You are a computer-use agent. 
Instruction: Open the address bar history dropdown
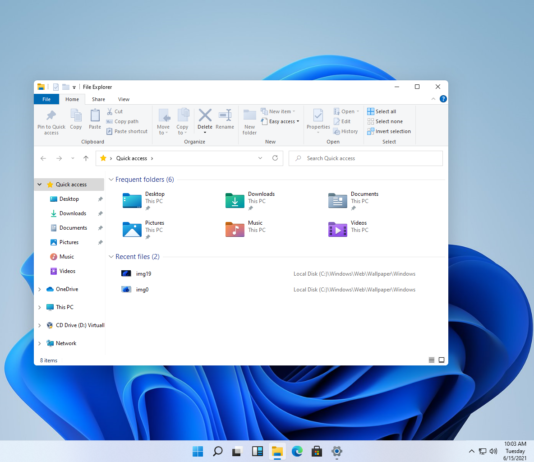point(260,158)
